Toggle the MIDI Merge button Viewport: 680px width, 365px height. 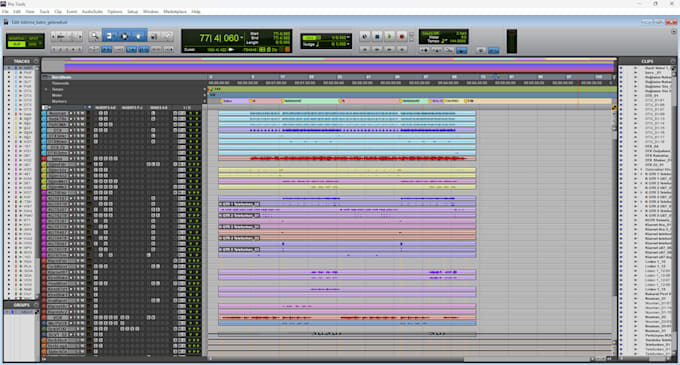point(449,50)
